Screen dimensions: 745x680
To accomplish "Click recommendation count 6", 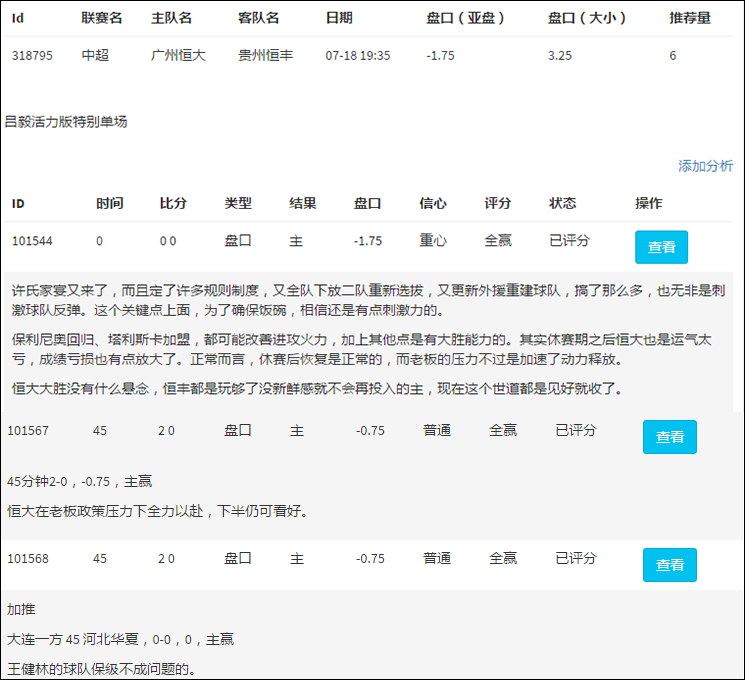I will 673,56.
